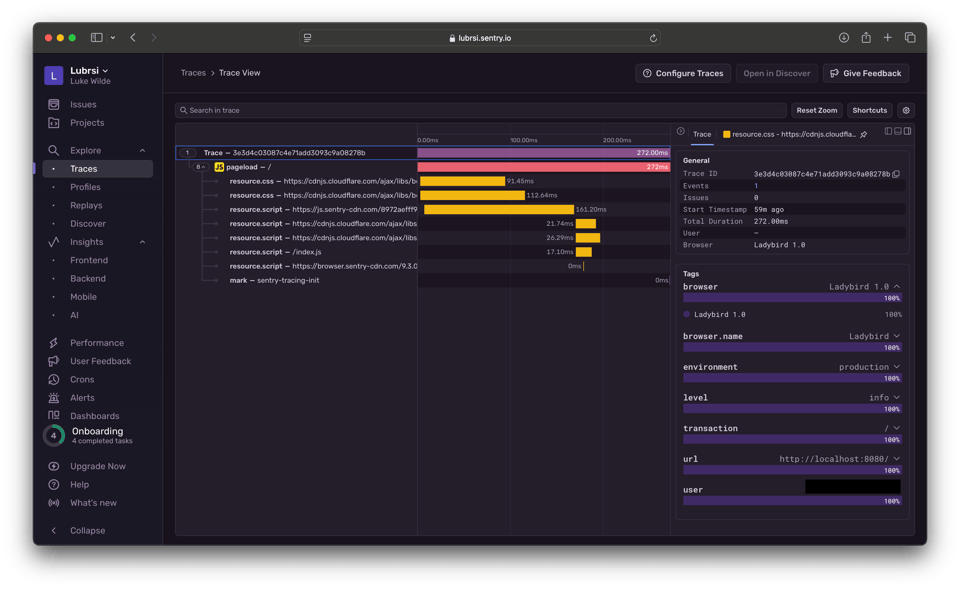Image resolution: width=960 pixels, height=589 pixels.
Task: Click the Reset Zoom button
Action: point(816,111)
